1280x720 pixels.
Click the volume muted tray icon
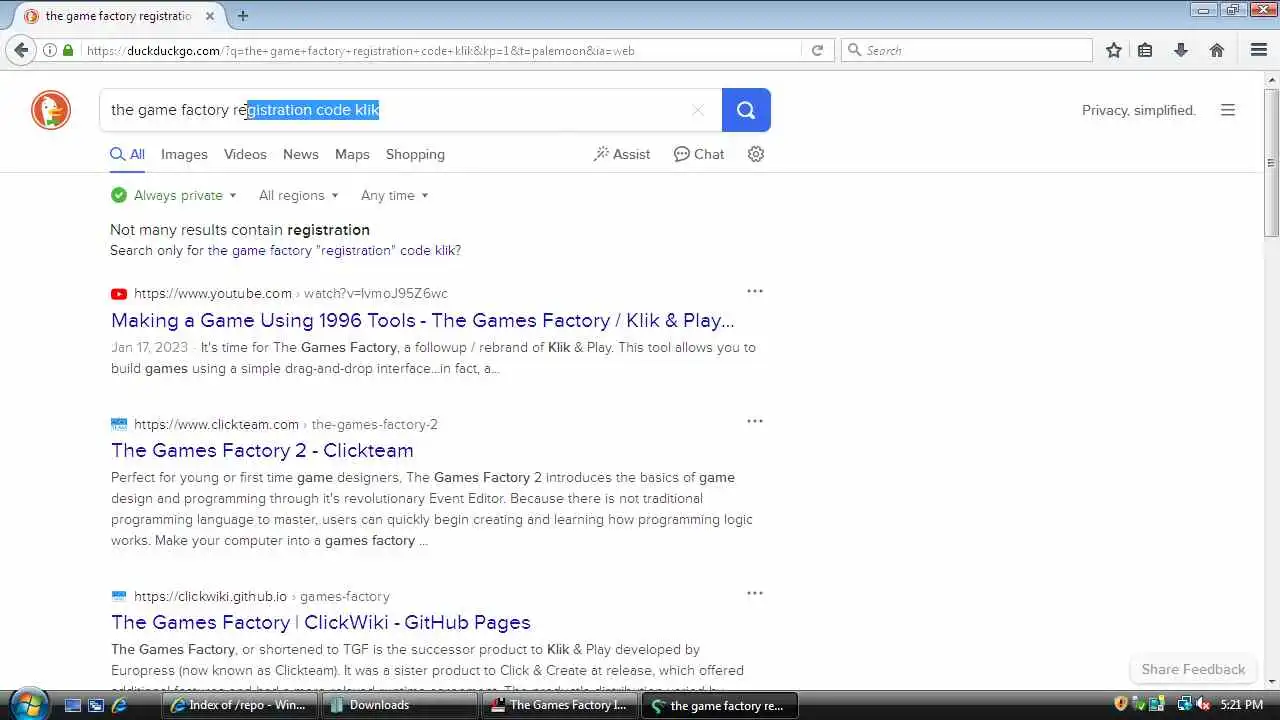tap(1203, 705)
